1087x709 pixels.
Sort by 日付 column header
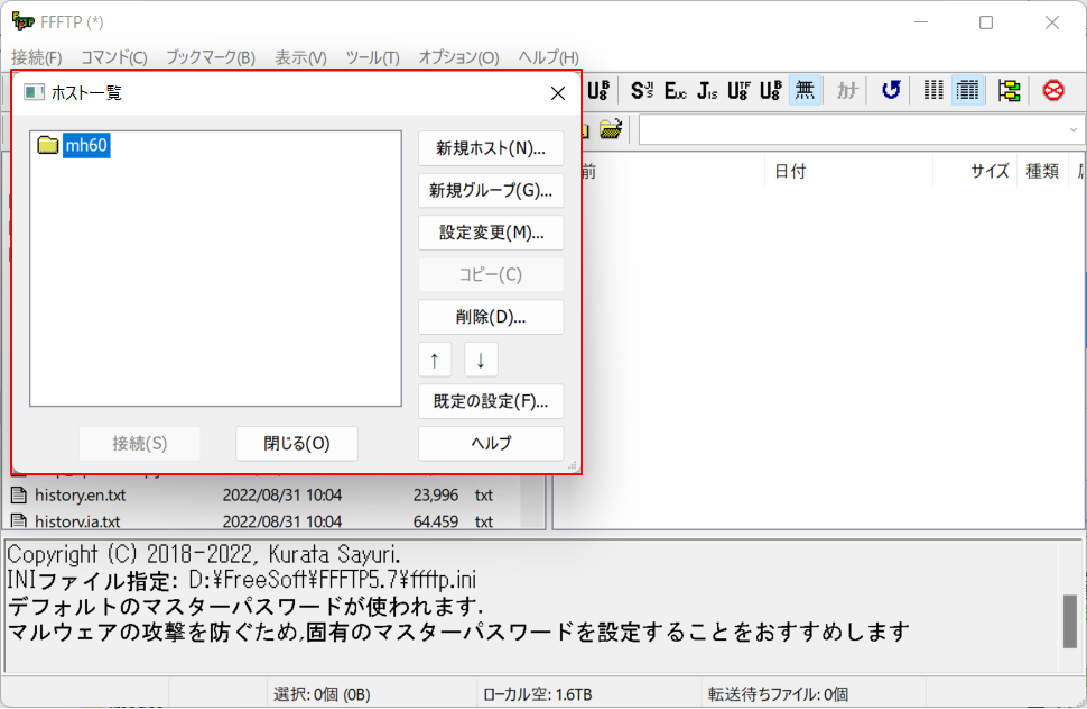click(x=849, y=171)
